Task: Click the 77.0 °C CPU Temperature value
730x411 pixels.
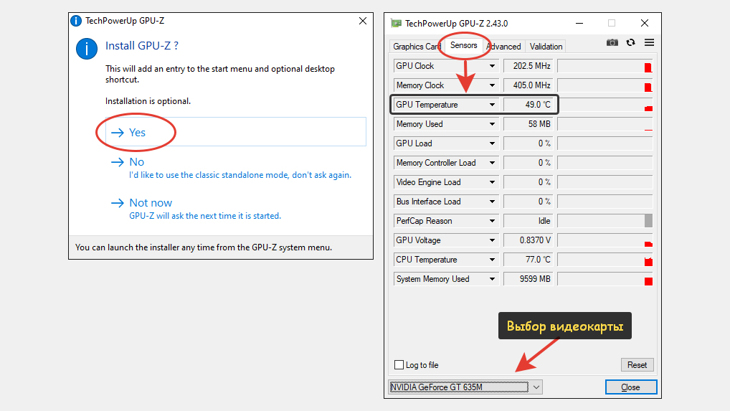Action: pyautogui.click(x=528, y=260)
